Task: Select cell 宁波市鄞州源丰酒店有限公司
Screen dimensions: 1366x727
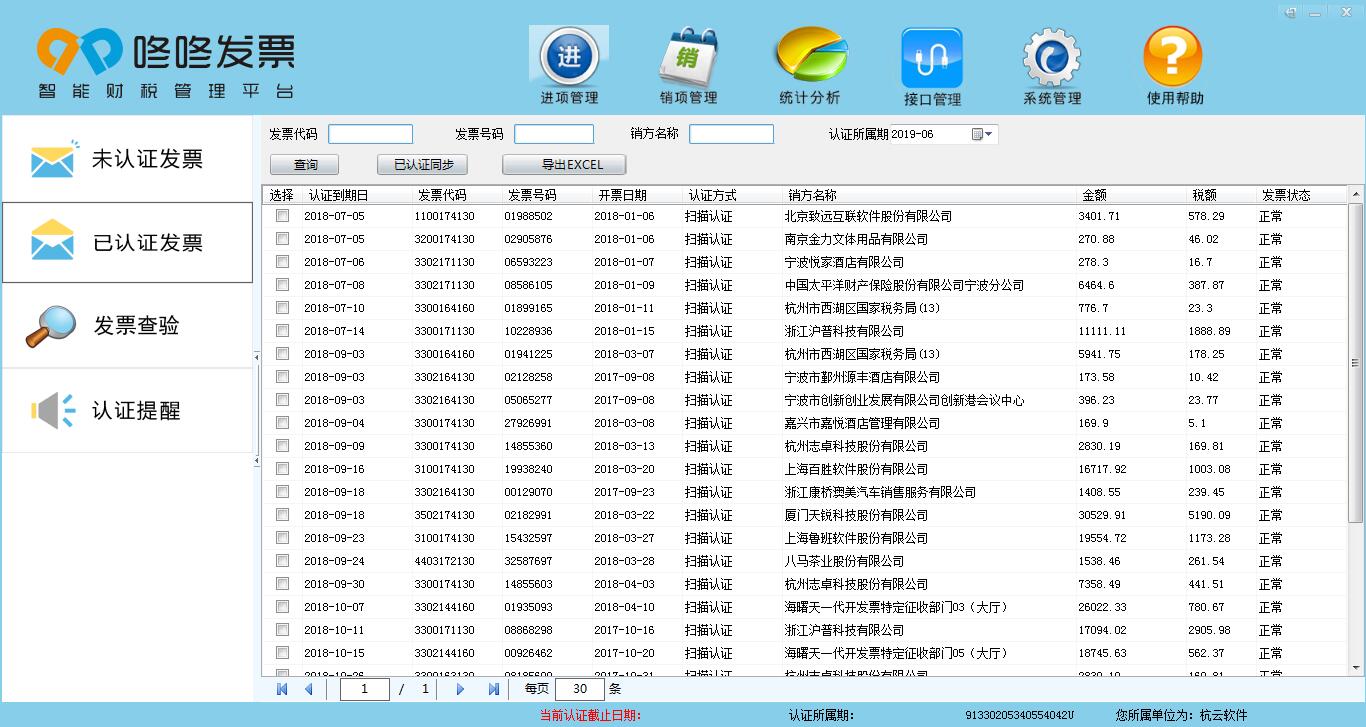Action: tap(862, 377)
